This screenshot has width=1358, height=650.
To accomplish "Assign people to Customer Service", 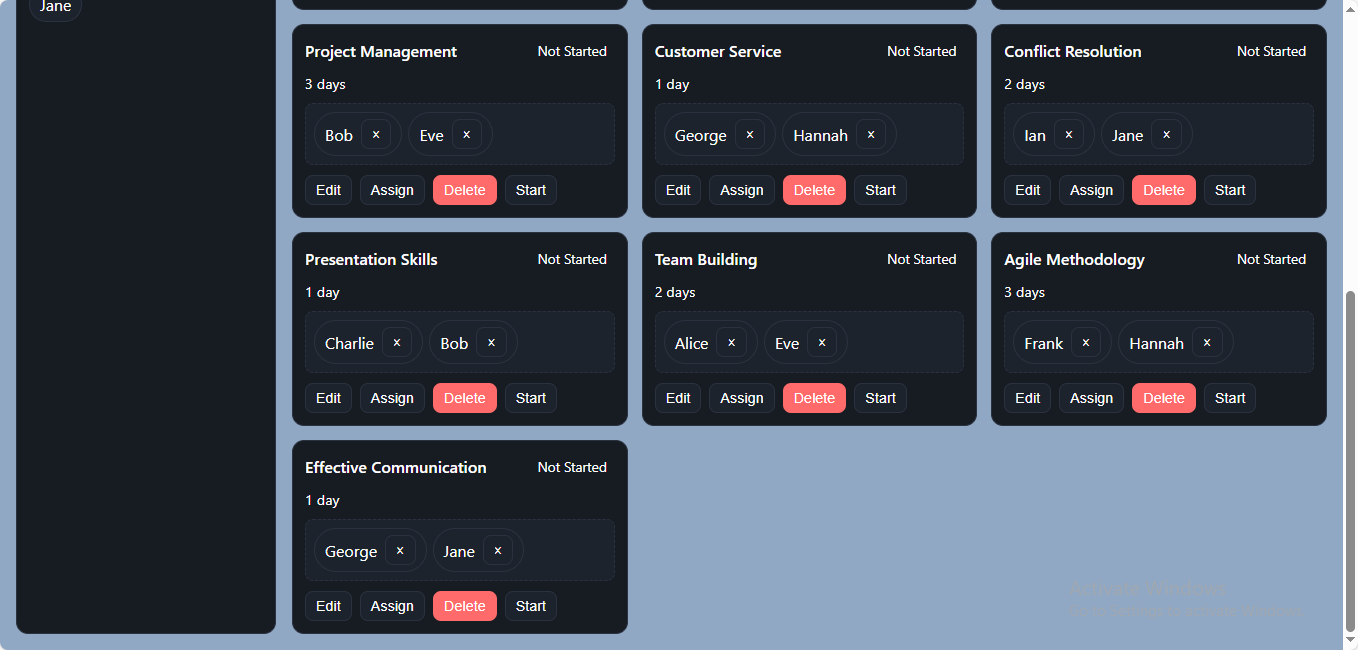I will click(742, 190).
